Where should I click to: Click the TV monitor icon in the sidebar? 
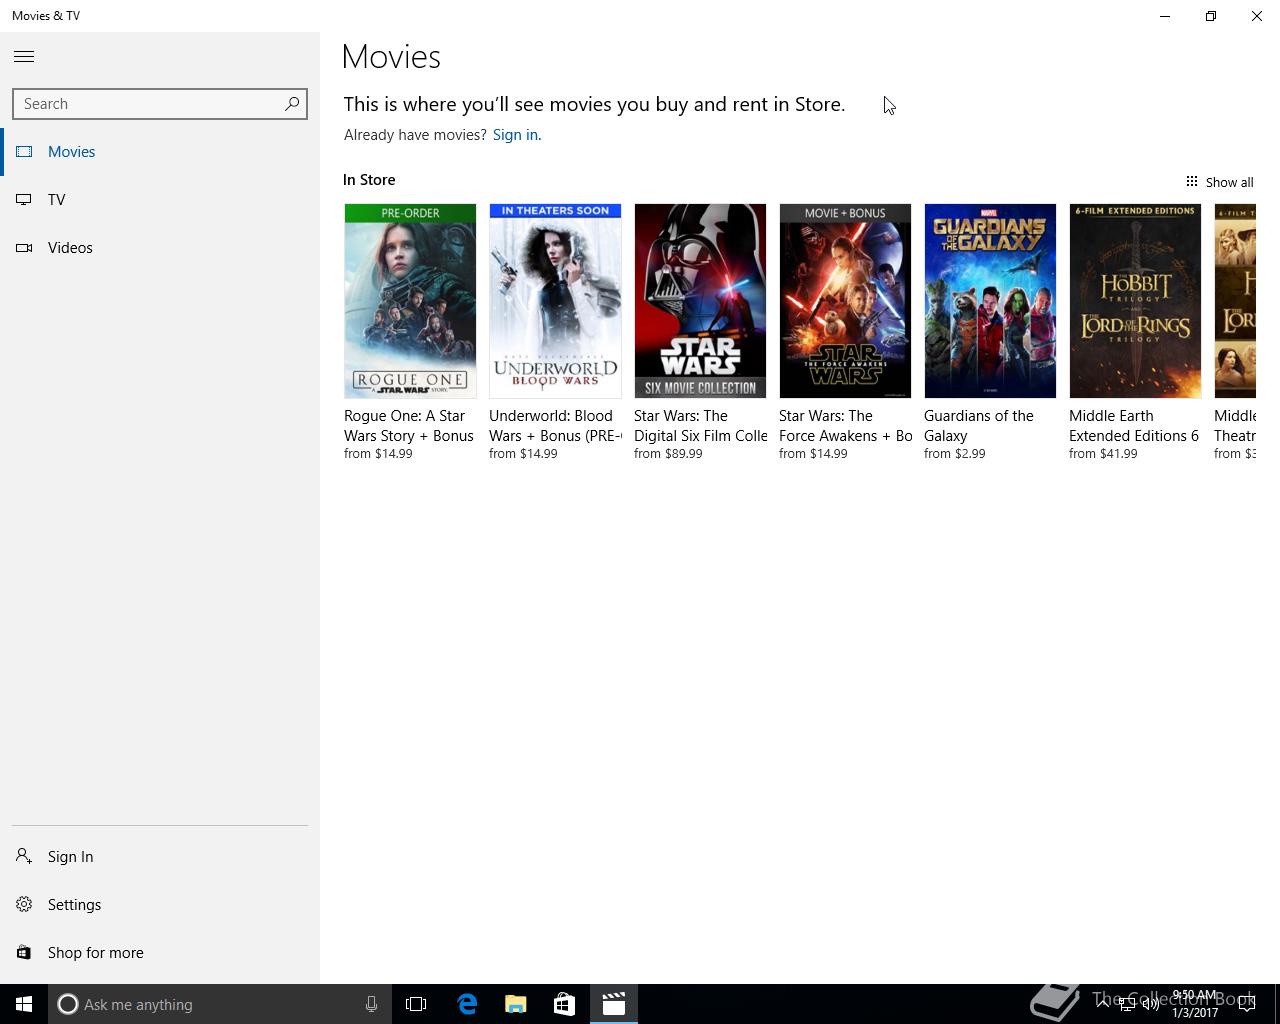24,200
